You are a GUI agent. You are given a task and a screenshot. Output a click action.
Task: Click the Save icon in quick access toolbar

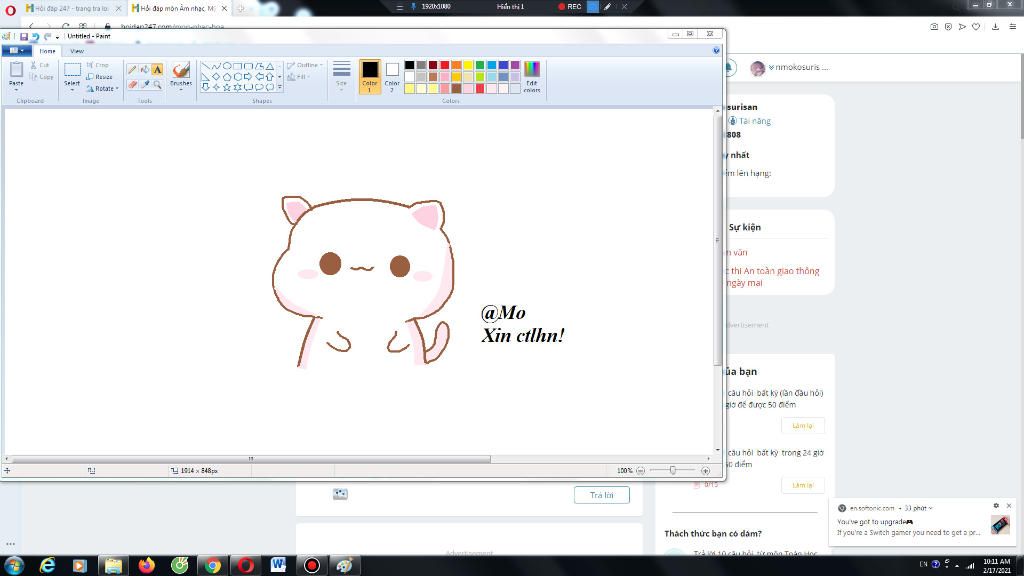pos(24,37)
